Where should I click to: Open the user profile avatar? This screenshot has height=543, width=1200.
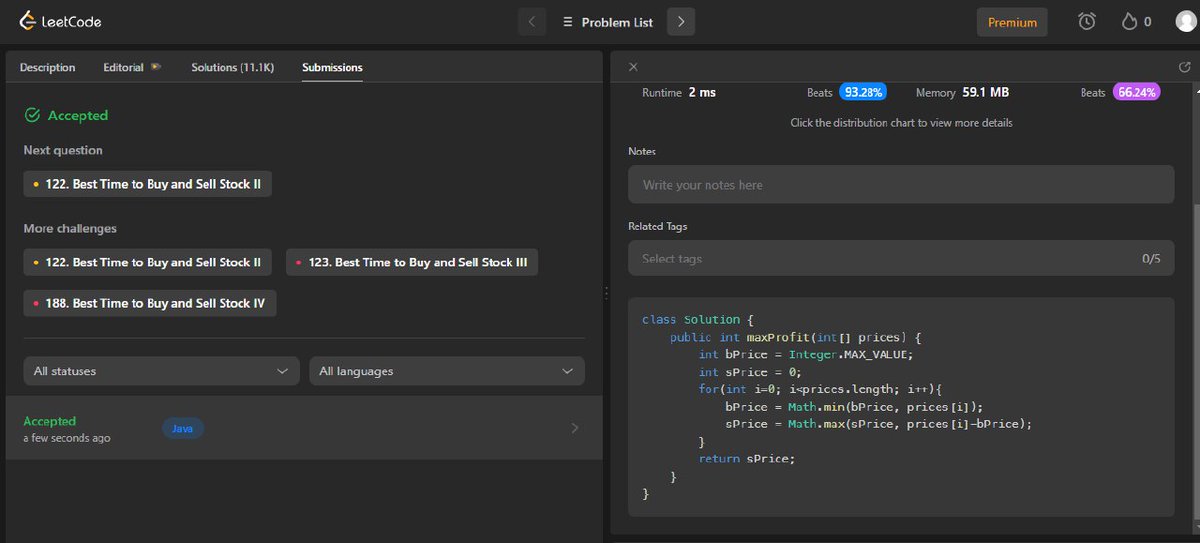[1186, 21]
